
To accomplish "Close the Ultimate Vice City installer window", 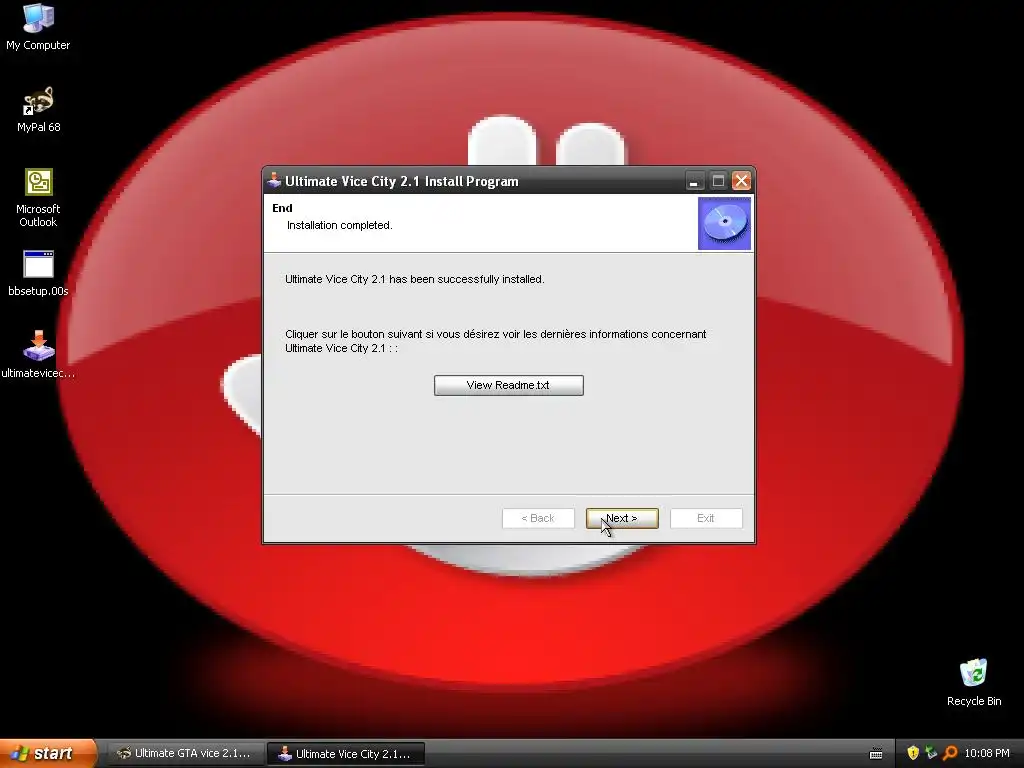I will [x=741, y=181].
